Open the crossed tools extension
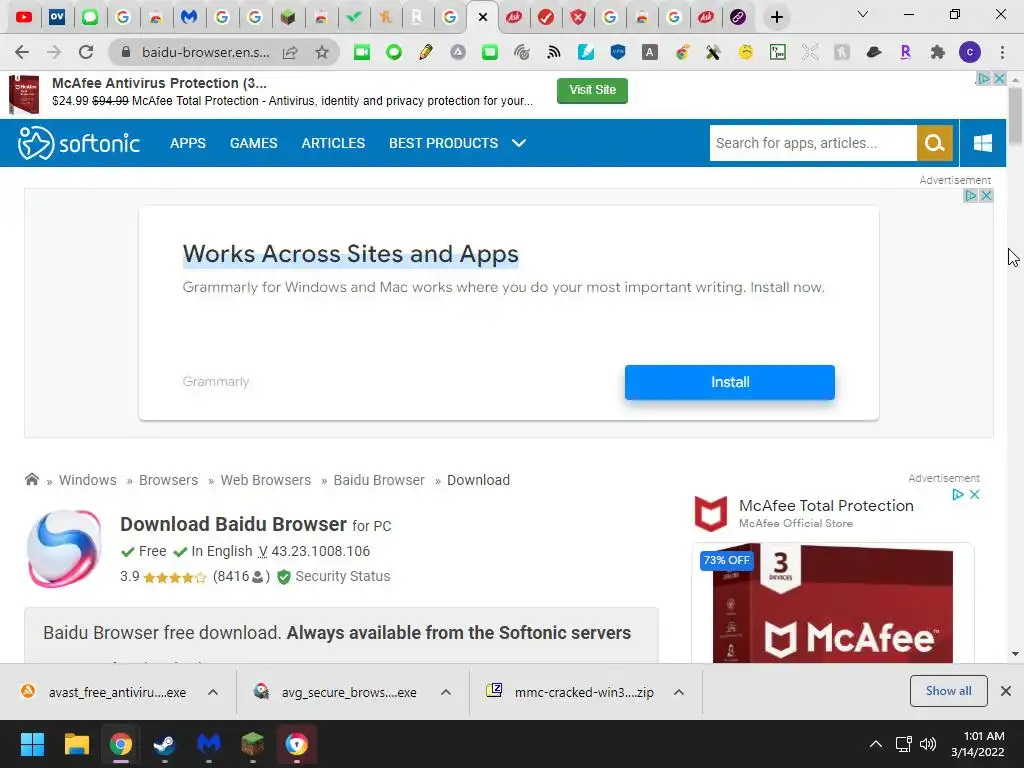 coord(713,52)
